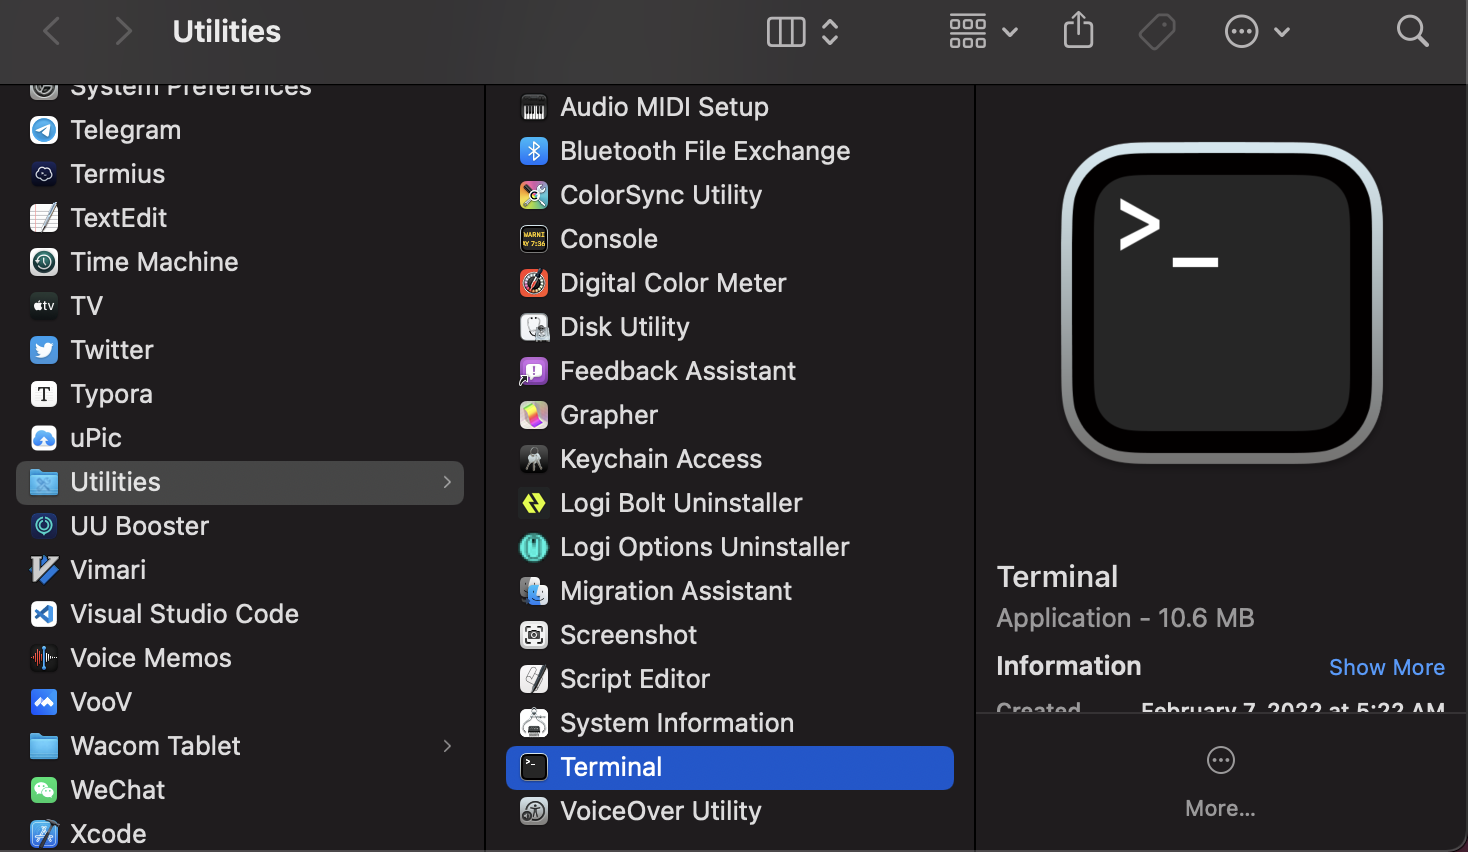Select the Typora app icon

[x=44, y=394]
